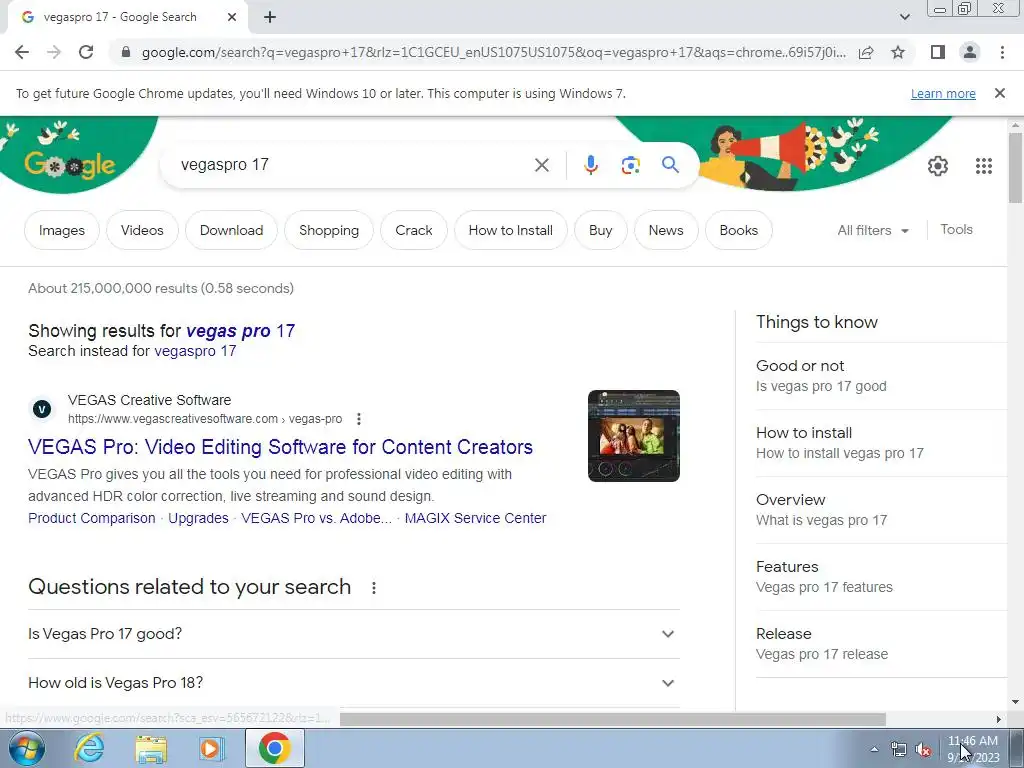
Task: Submit search with magnifier icon
Action: point(670,165)
